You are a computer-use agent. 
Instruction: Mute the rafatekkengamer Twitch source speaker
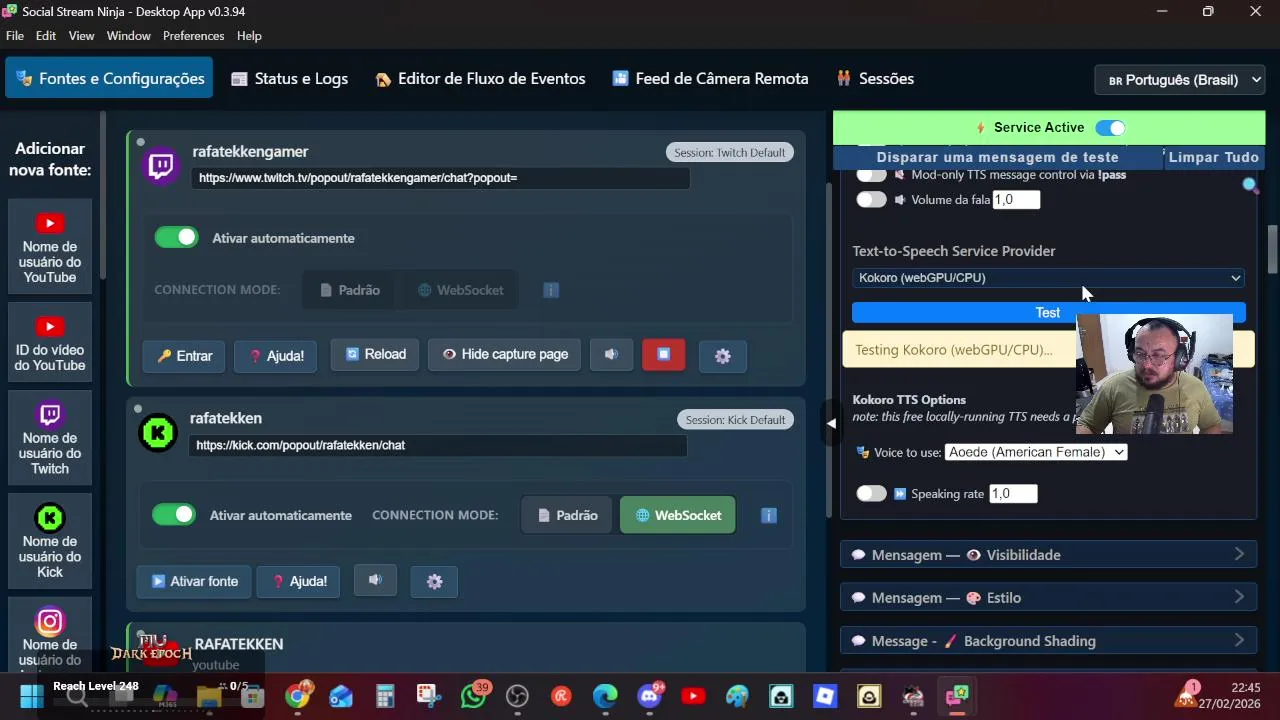tap(611, 355)
